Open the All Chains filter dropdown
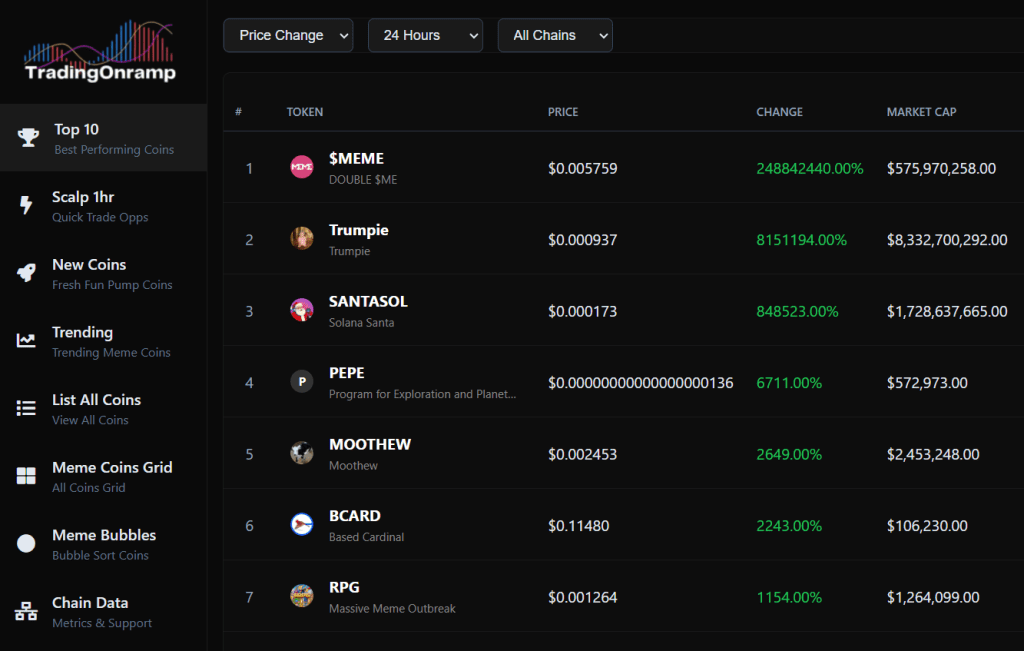This screenshot has height=651, width=1024. pos(555,35)
